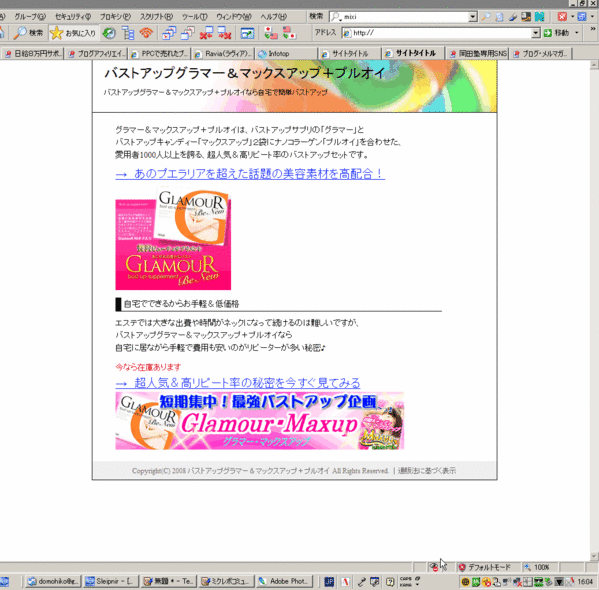Follow the あのプエラリアを超えた話題の美容素材 link
The width and height of the screenshot is (599, 590).
coord(250,174)
